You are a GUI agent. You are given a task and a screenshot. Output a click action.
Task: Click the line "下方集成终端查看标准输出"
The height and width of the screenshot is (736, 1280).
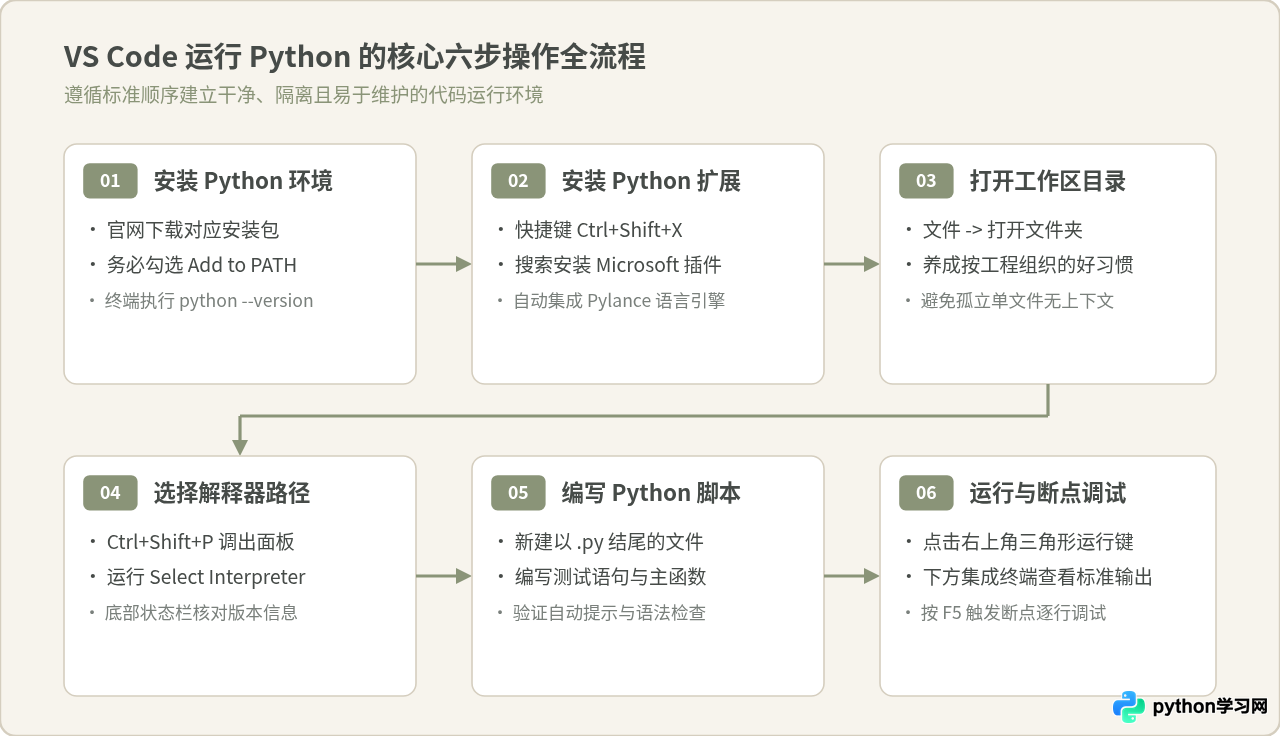tap(1038, 577)
